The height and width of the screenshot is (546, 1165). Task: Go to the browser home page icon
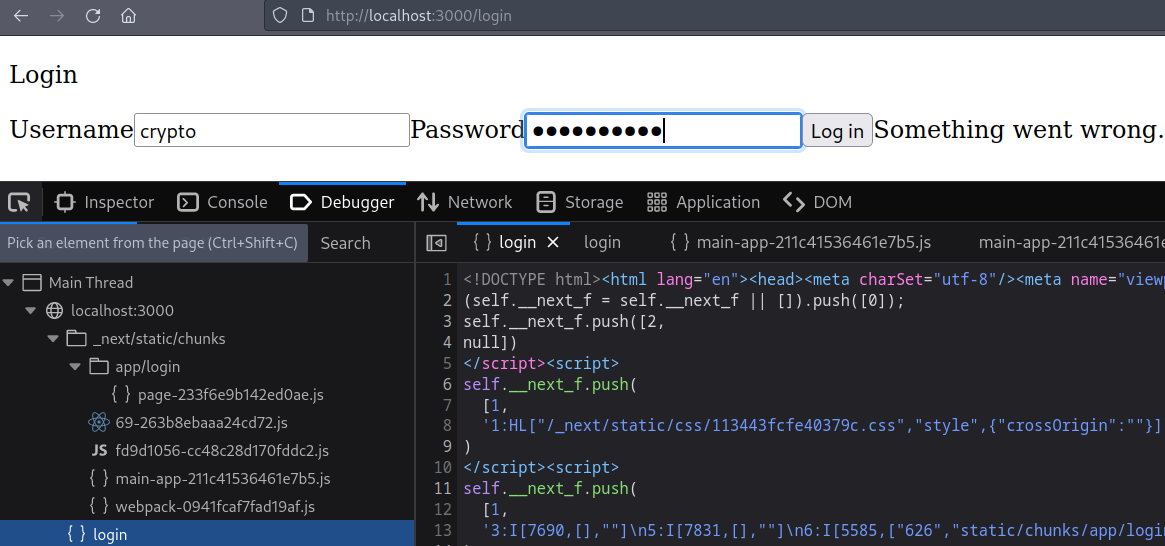pos(128,16)
